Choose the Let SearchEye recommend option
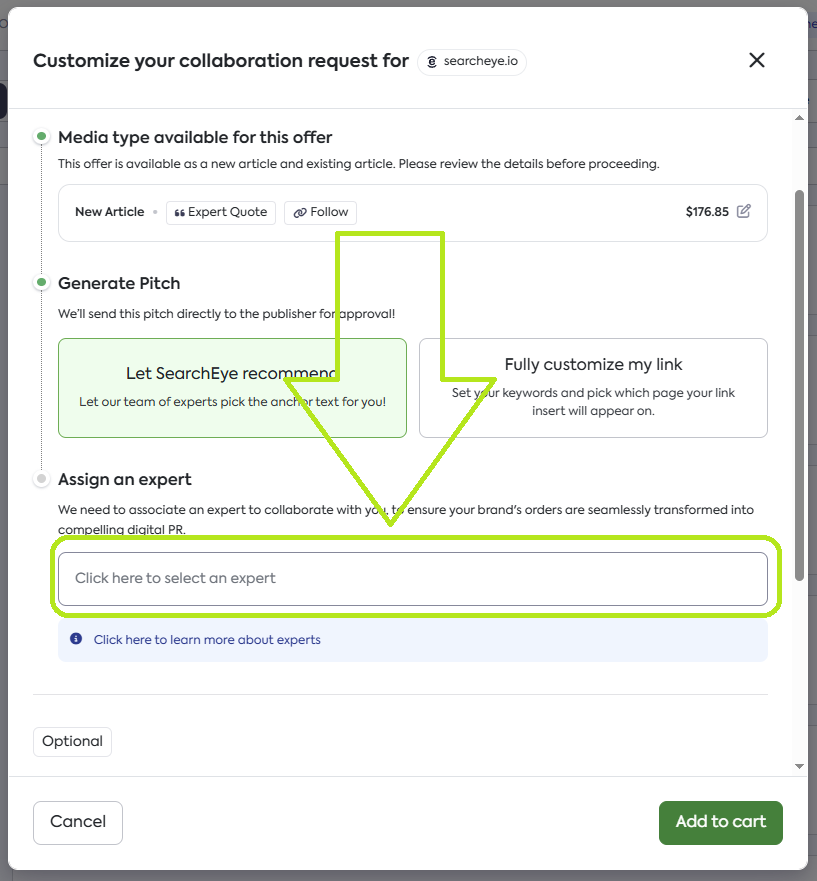 tap(232, 387)
